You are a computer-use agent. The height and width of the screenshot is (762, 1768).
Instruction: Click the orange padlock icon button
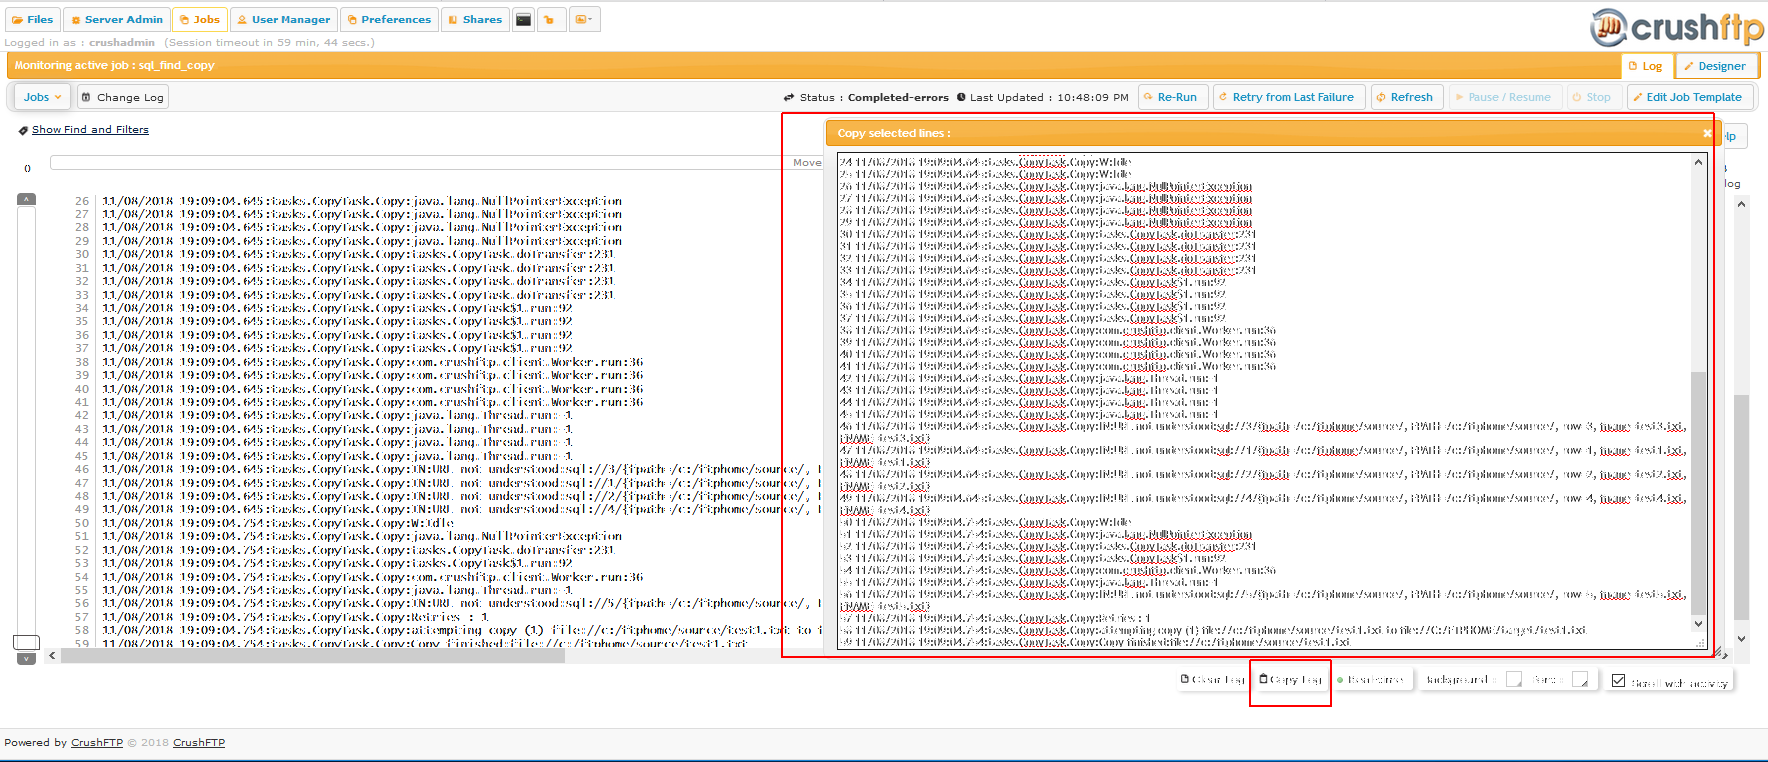click(550, 19)
